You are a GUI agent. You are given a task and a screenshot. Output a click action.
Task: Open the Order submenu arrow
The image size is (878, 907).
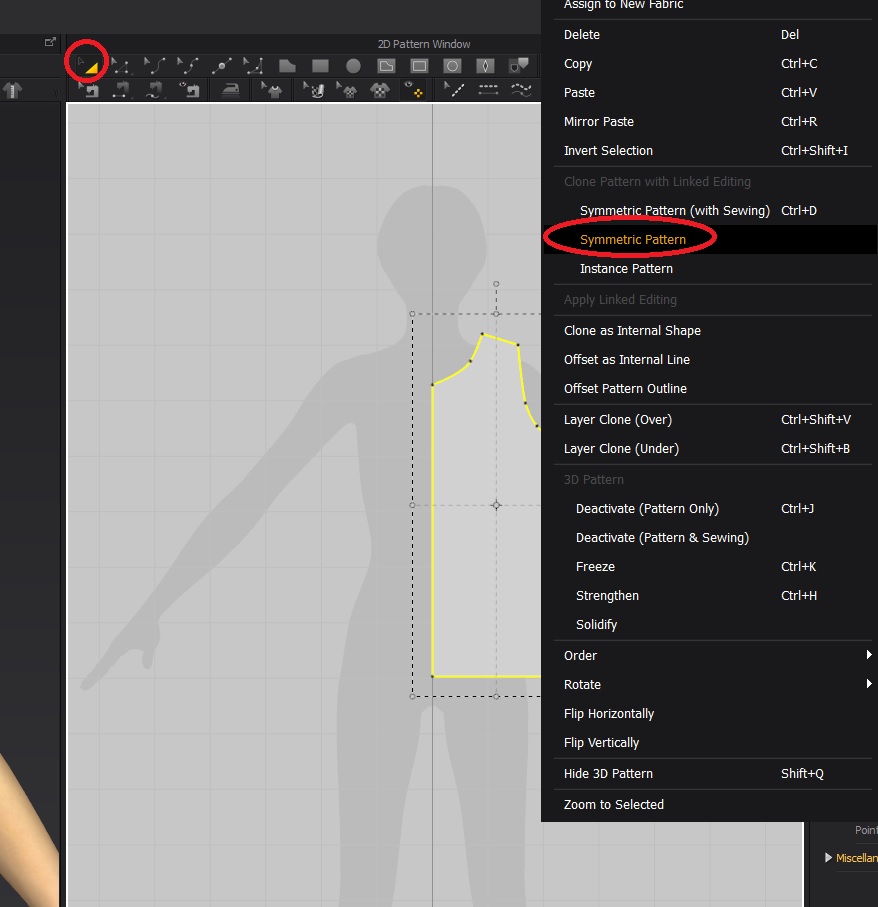[x=869, y=655]
